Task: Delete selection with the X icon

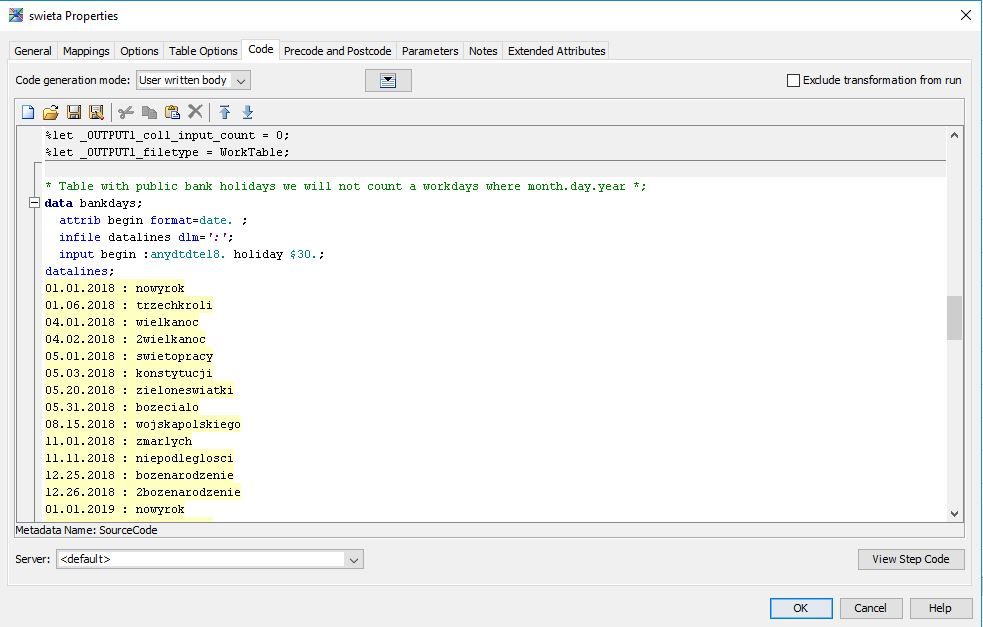Action: click(194, 112)
